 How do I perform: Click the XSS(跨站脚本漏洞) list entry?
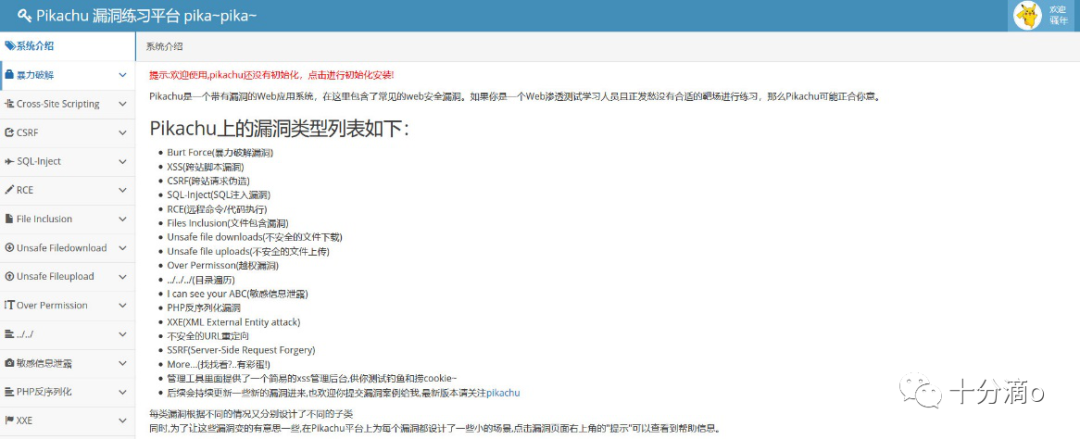click(205, 167)
